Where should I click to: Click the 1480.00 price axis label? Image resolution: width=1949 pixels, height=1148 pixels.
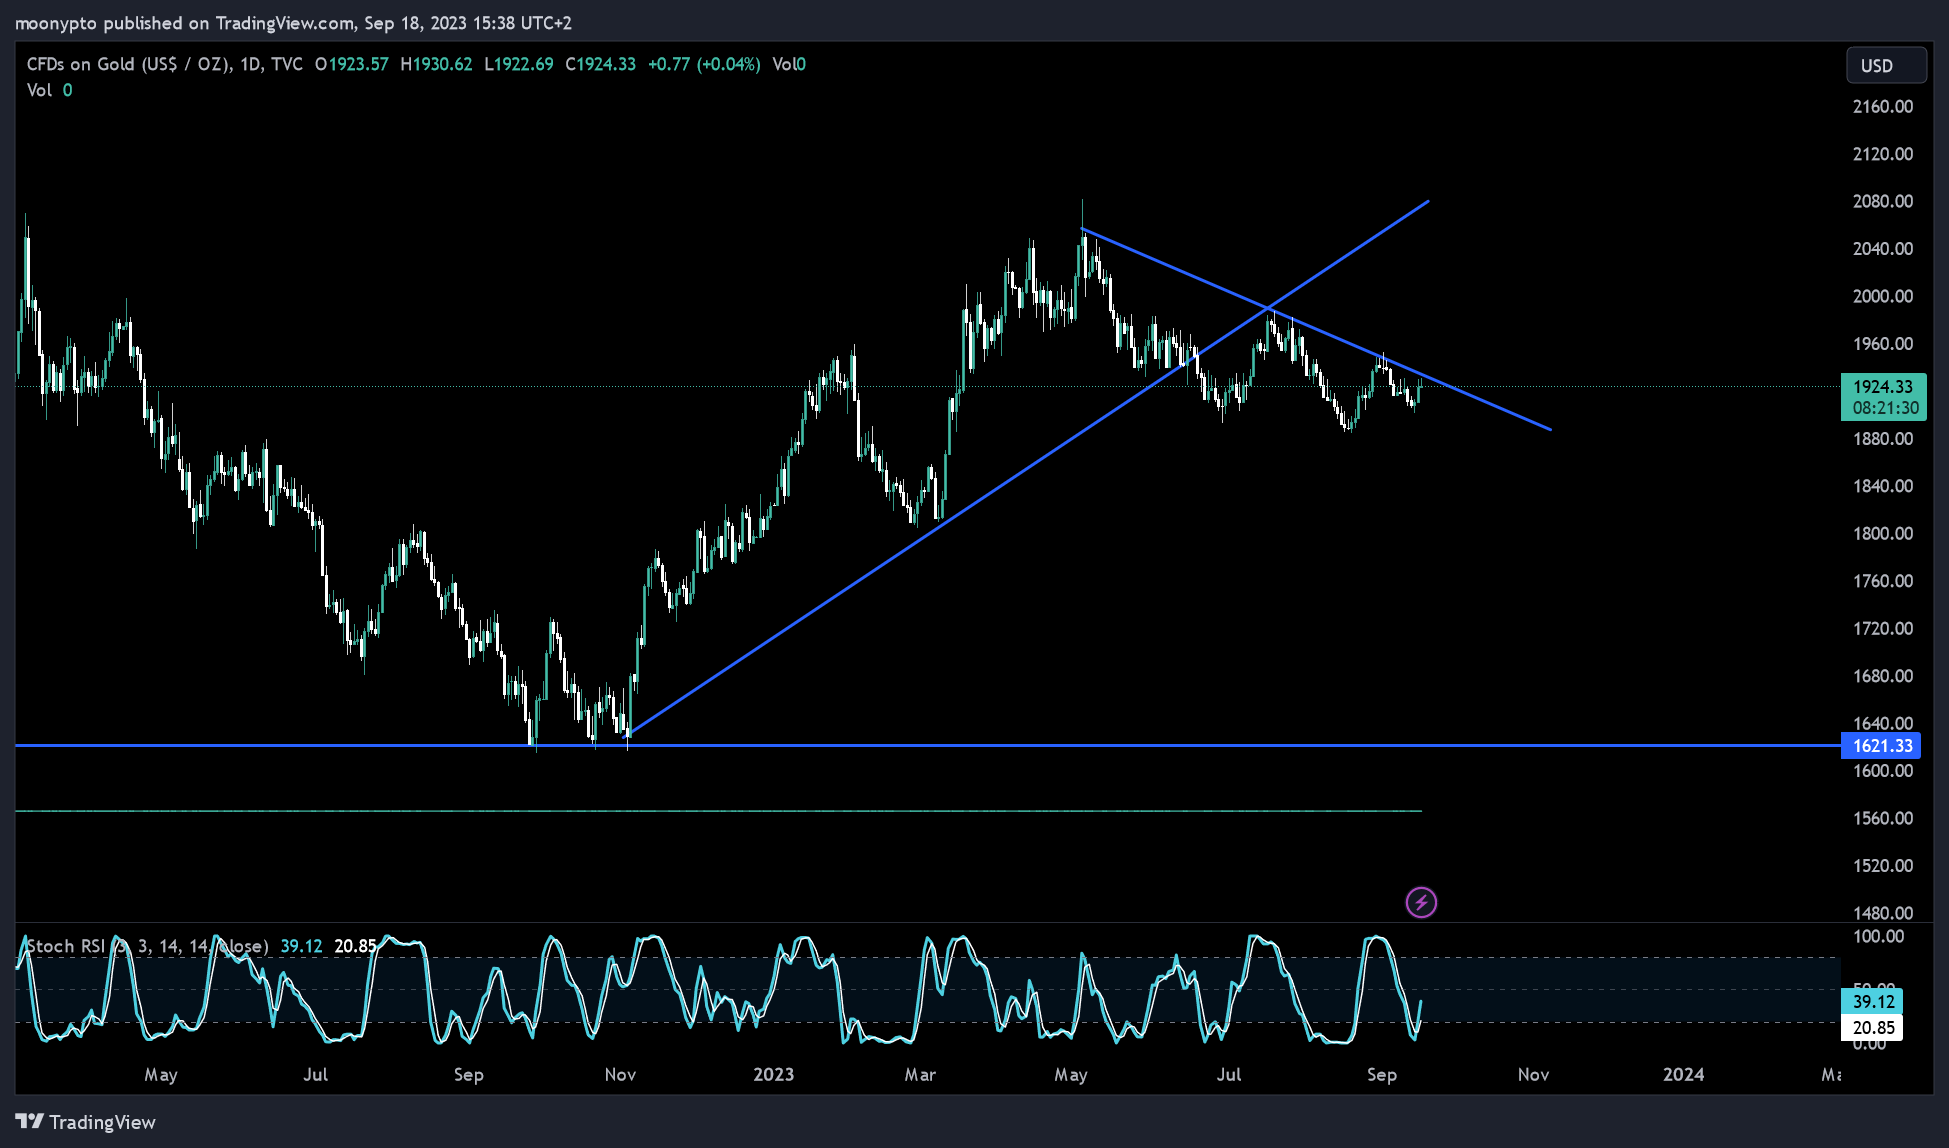[1882, 913]
